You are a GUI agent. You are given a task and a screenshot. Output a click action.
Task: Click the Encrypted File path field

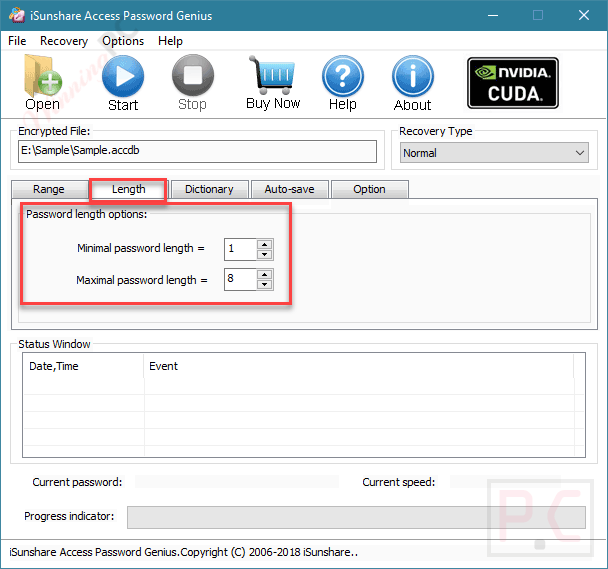[x=197, y=151]
